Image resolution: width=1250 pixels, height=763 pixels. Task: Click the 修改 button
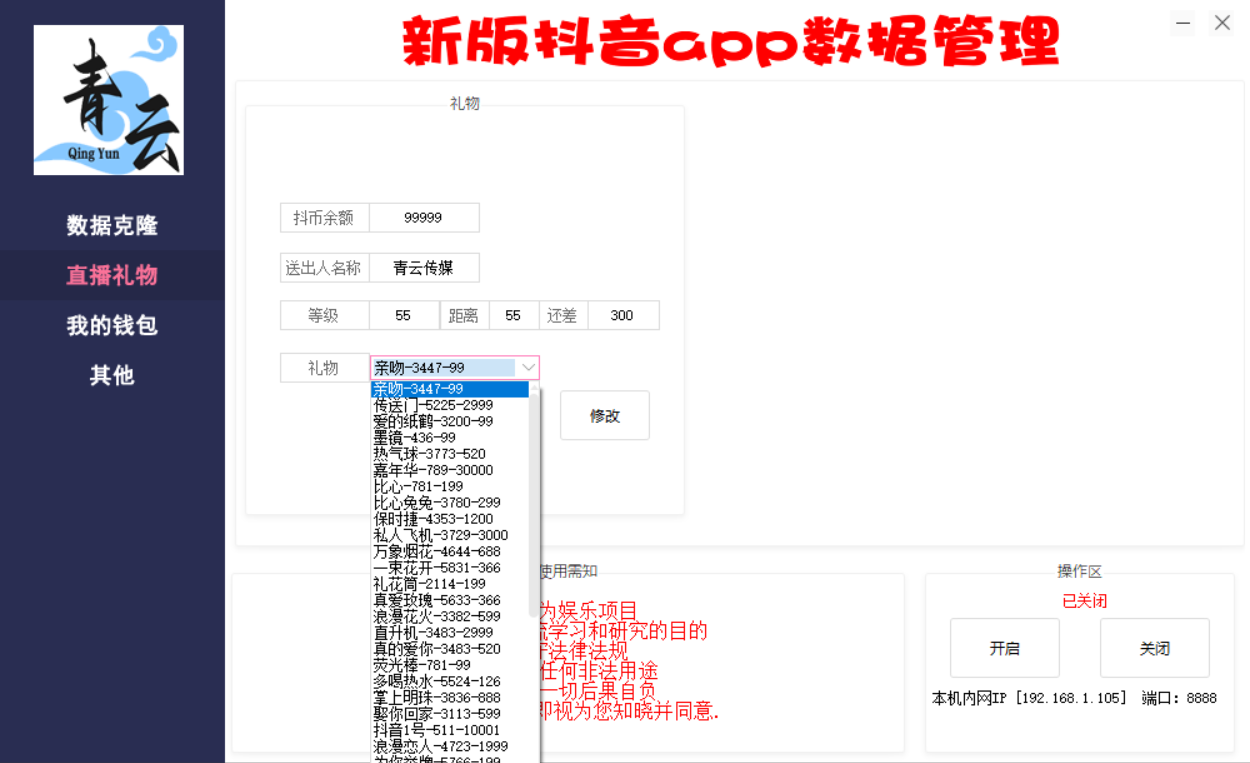605,415
